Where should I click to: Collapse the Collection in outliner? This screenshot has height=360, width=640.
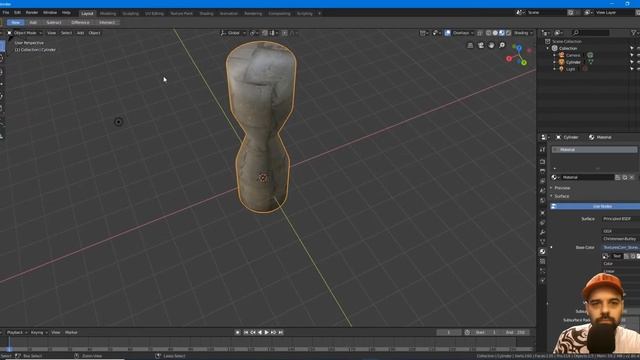tap(548, 48)
